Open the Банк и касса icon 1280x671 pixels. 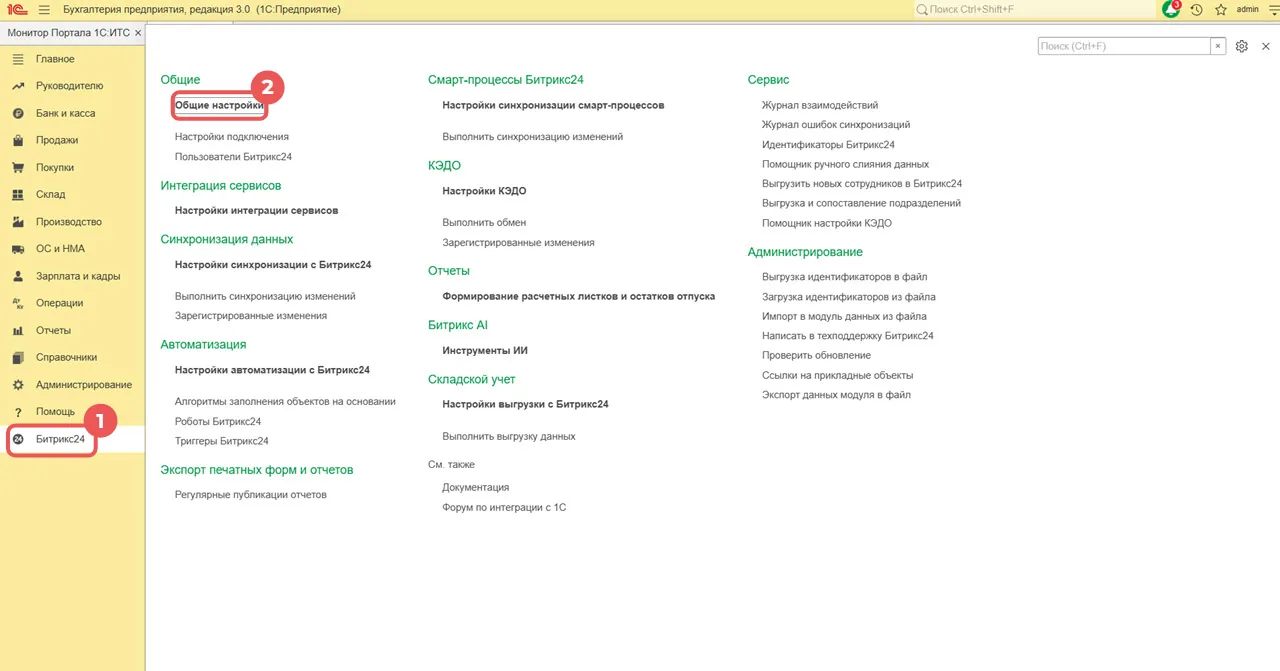[18, 113]
